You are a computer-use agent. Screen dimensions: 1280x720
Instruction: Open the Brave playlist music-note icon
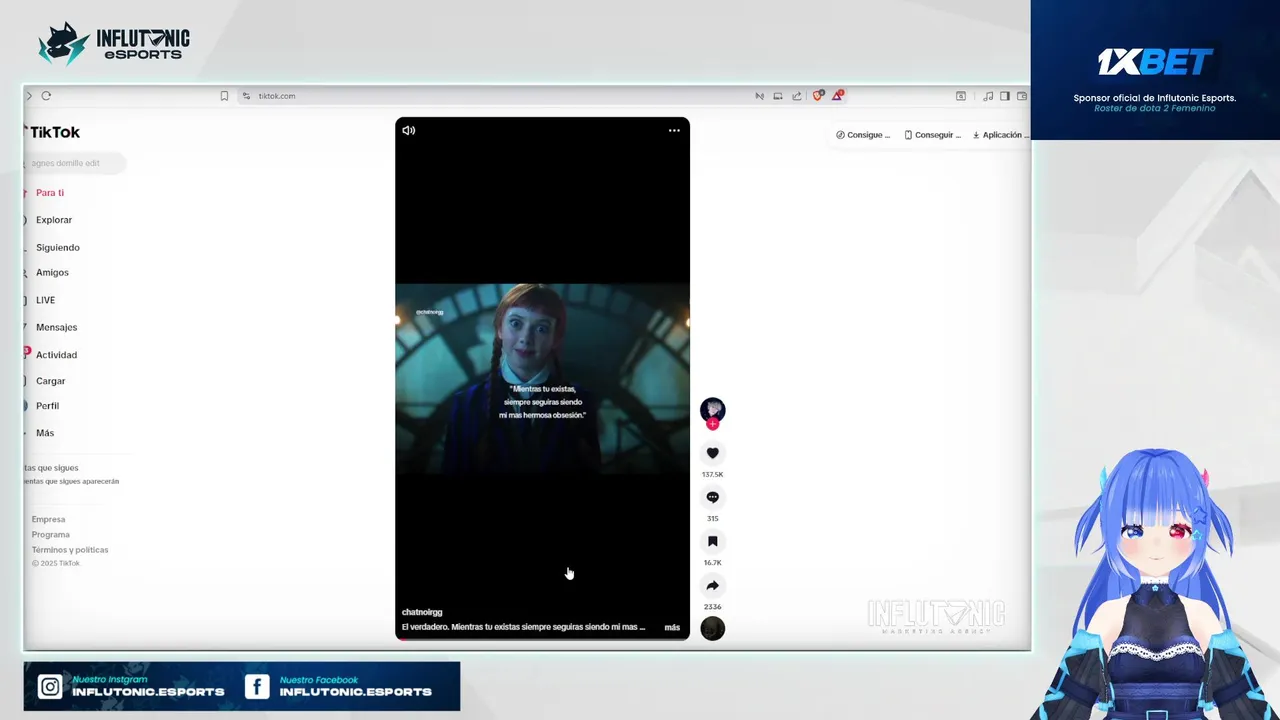pyautogui.click(x=988, y=96)
